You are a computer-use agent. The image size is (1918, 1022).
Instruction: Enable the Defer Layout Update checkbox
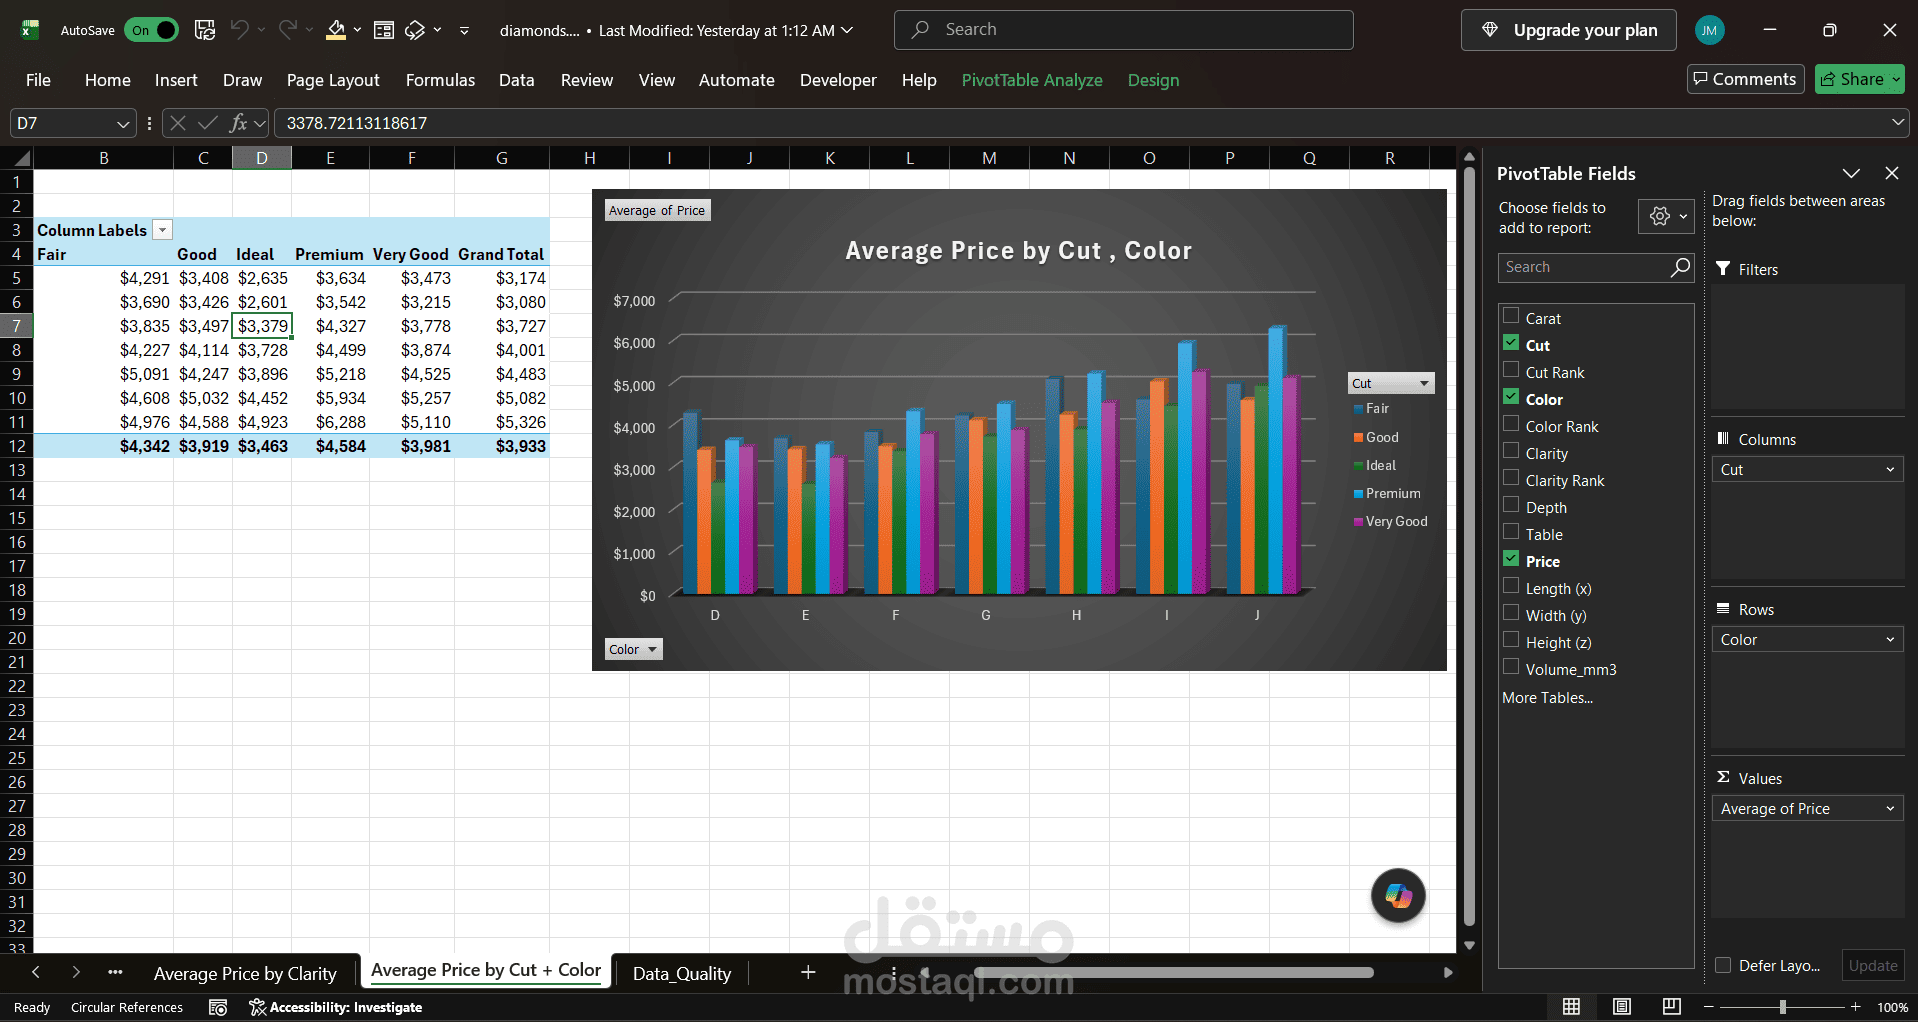coord(1723,965)
